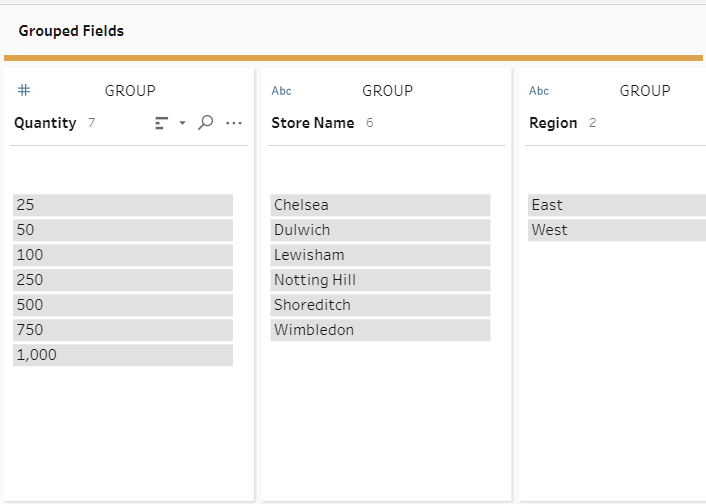Image resolution: width=706 pixels, height=504 pixels.
Task: Pick the Notting Hill store value
Action: point(380,280)
